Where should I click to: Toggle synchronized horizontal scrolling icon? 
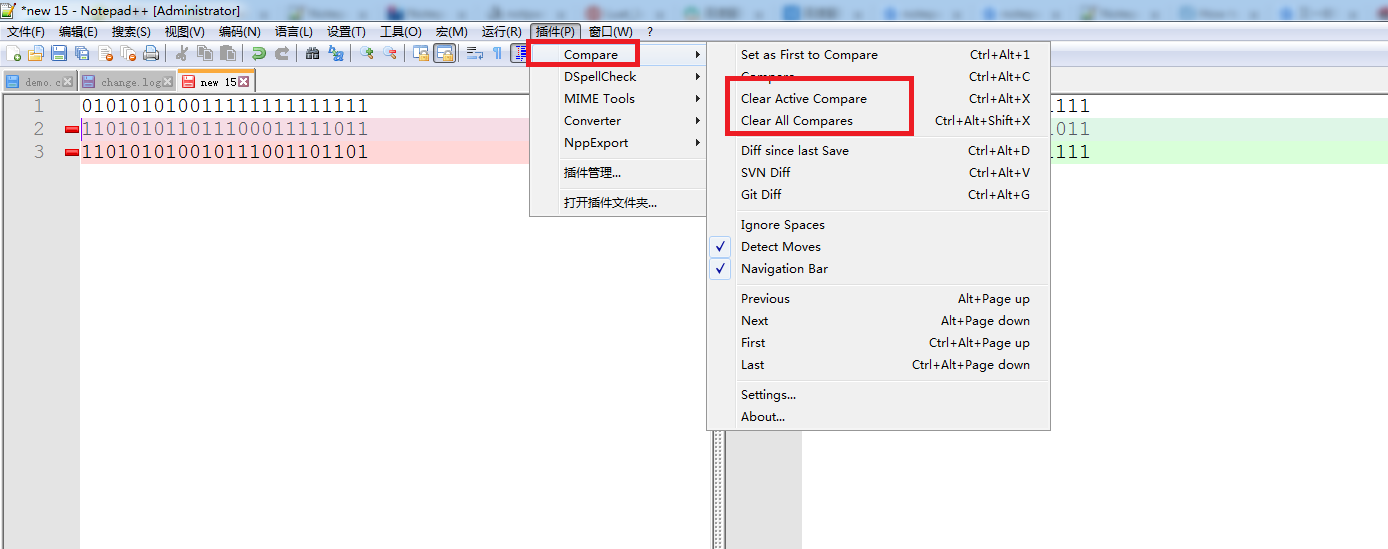[444, 53]
